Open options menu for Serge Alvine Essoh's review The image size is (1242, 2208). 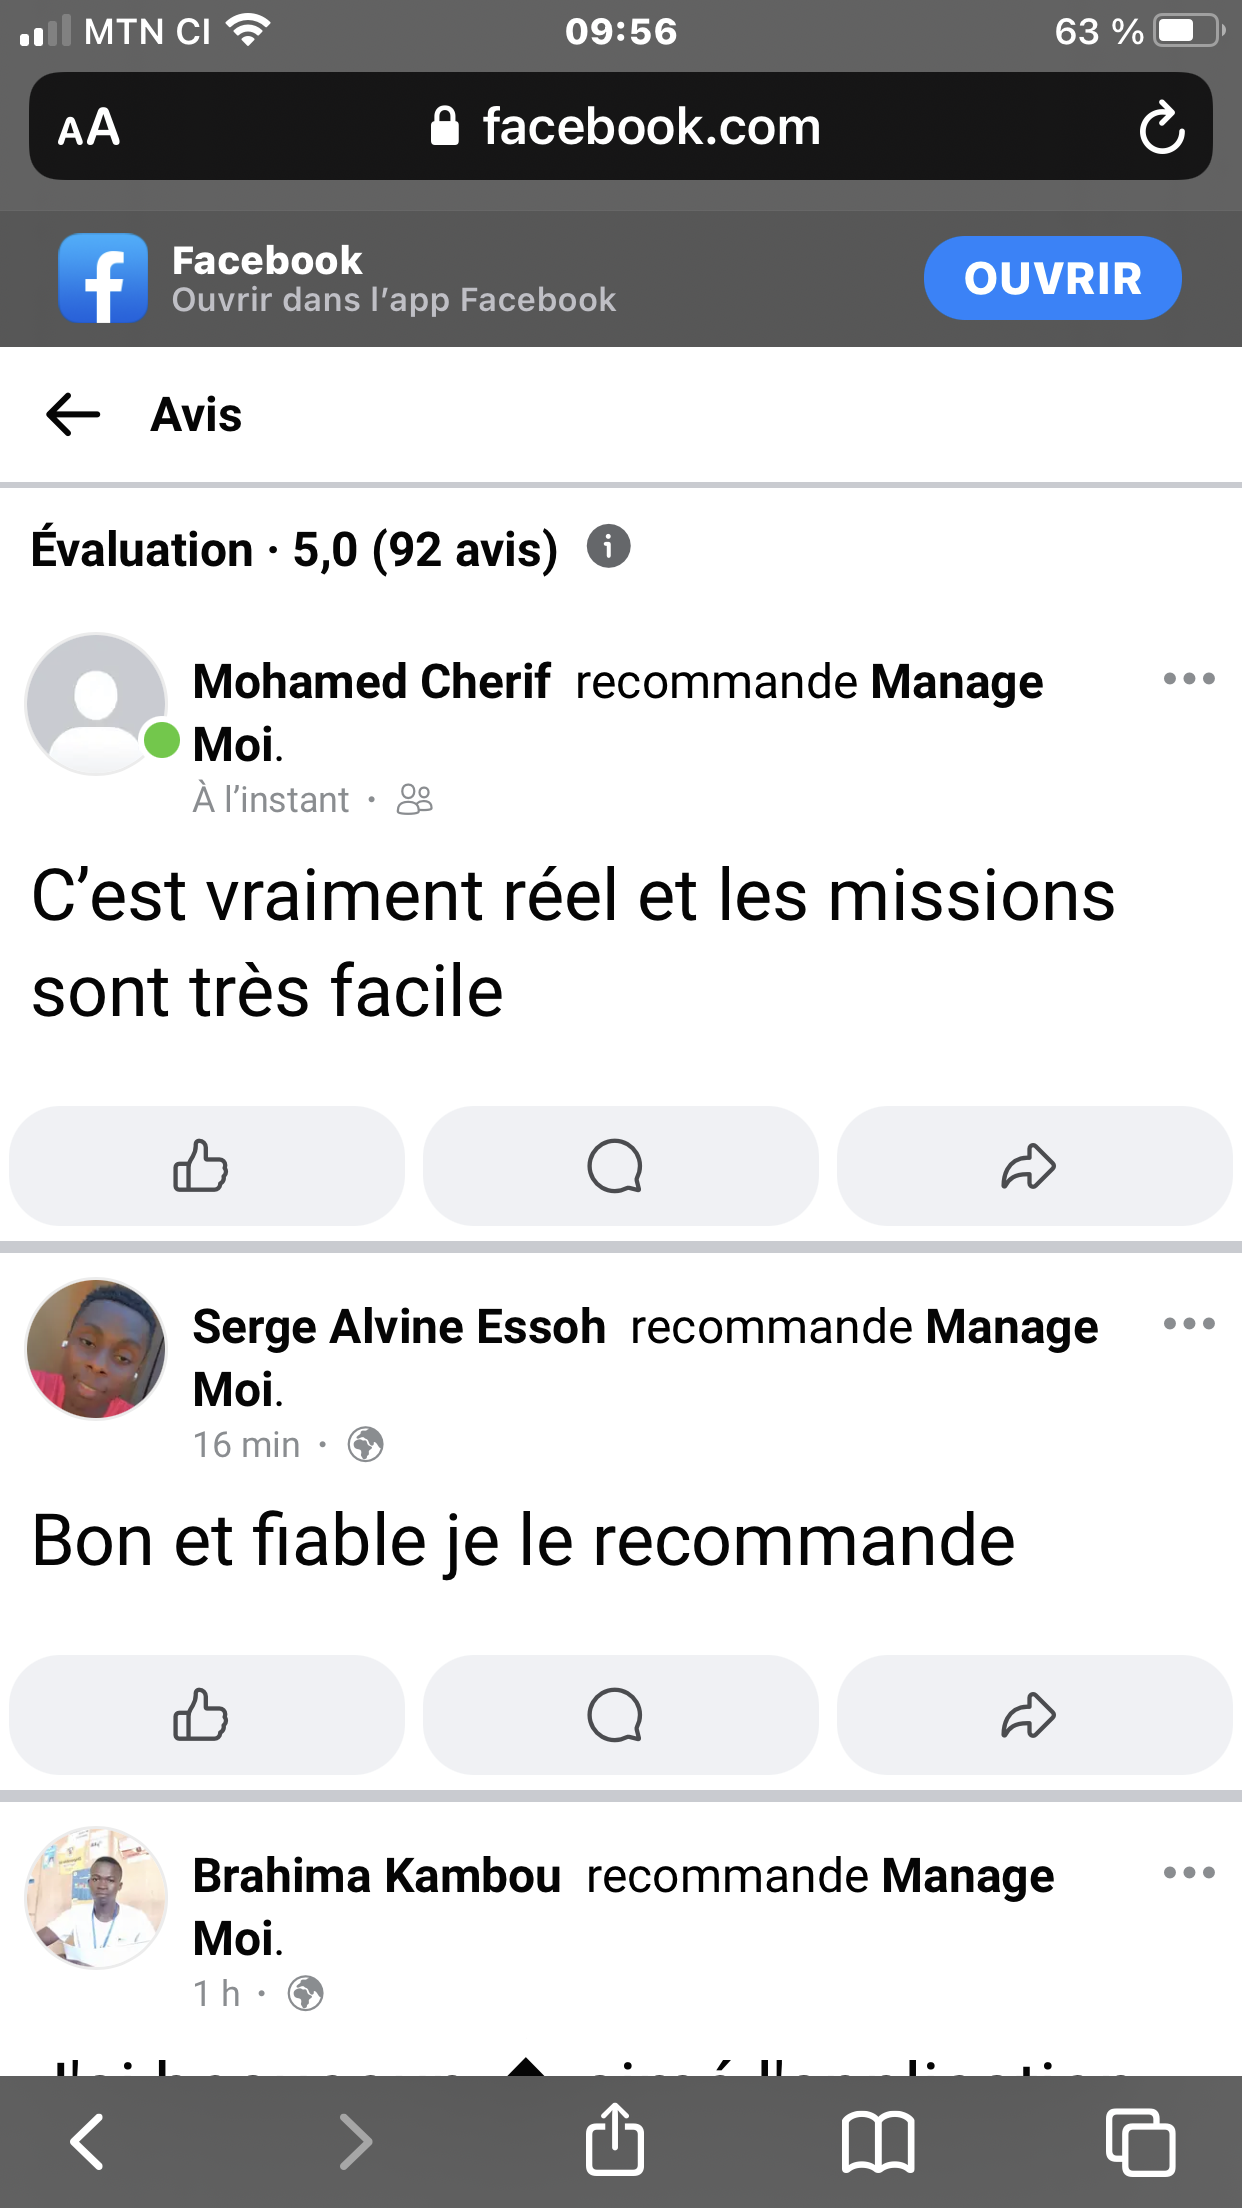[x=1189, y=1324]
